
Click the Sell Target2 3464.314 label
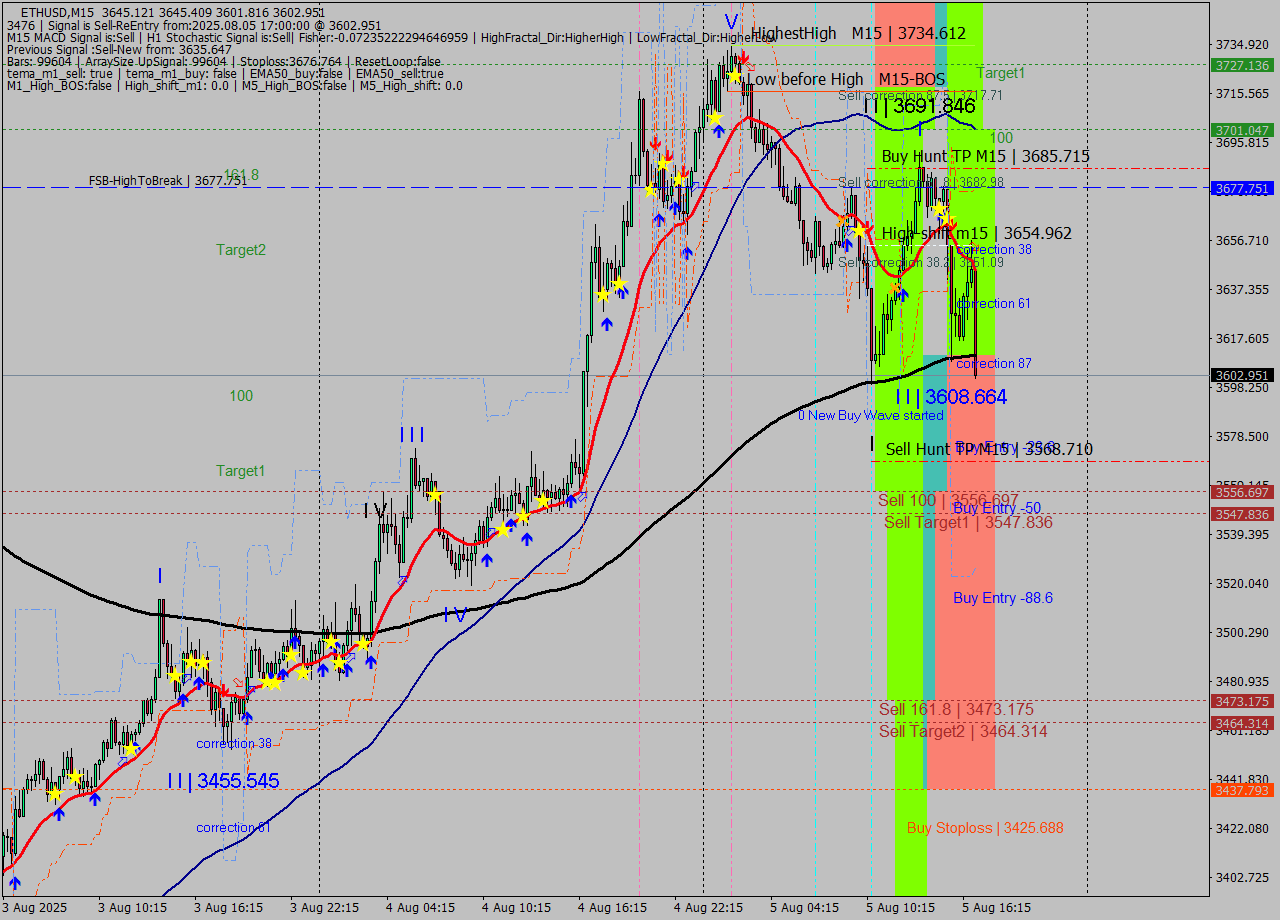(964, 732)
